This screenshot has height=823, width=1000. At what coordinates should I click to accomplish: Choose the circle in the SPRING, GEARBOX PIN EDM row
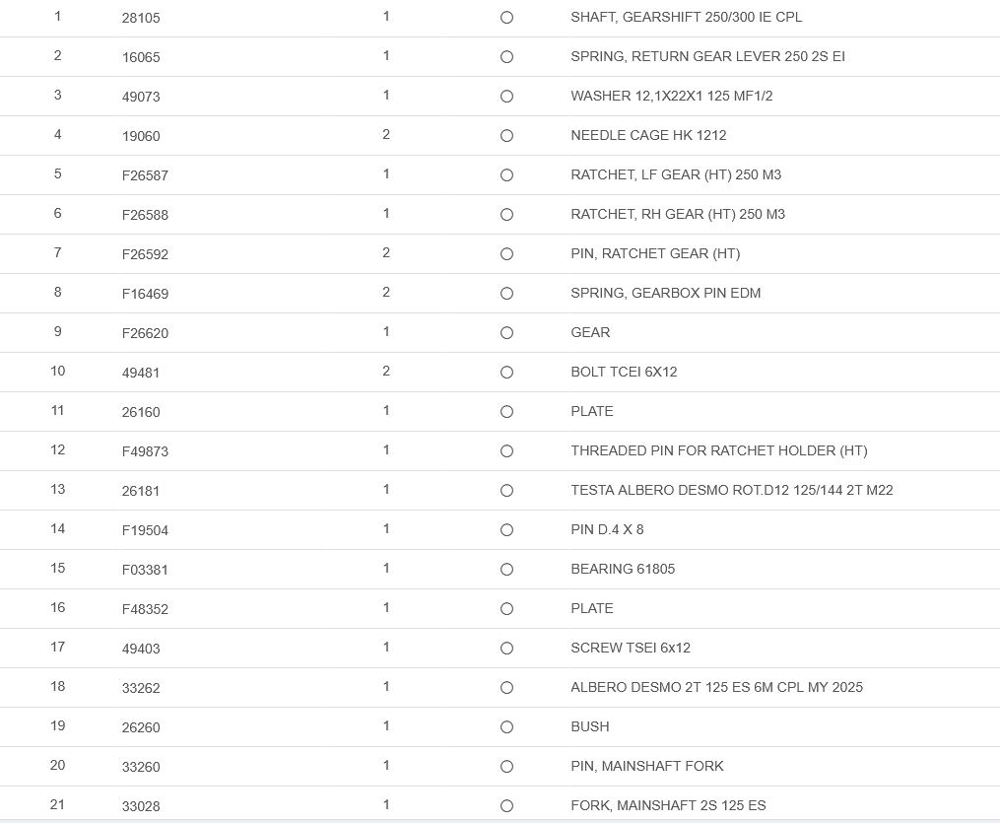point(506,293)
